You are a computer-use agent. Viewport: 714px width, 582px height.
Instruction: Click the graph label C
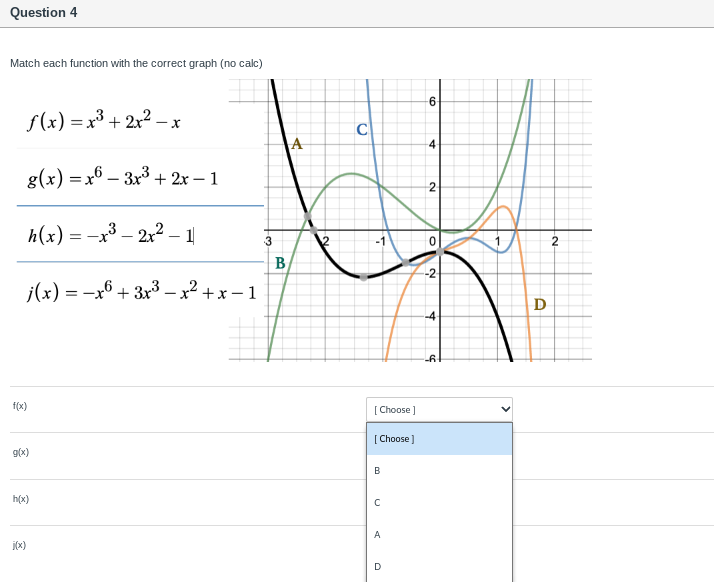362,130
